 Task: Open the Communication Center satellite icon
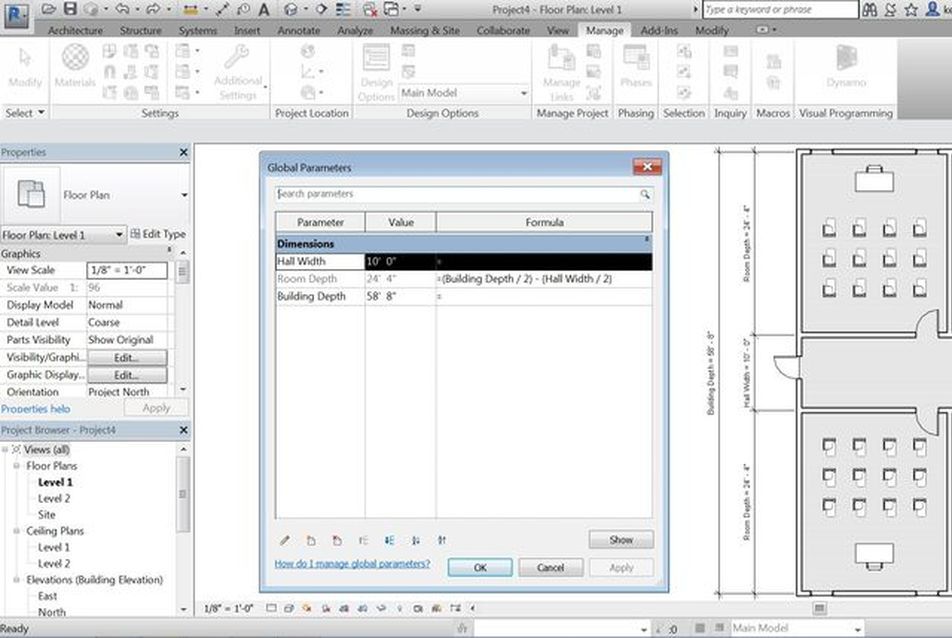pyautogui.click(x=890, y=9)
